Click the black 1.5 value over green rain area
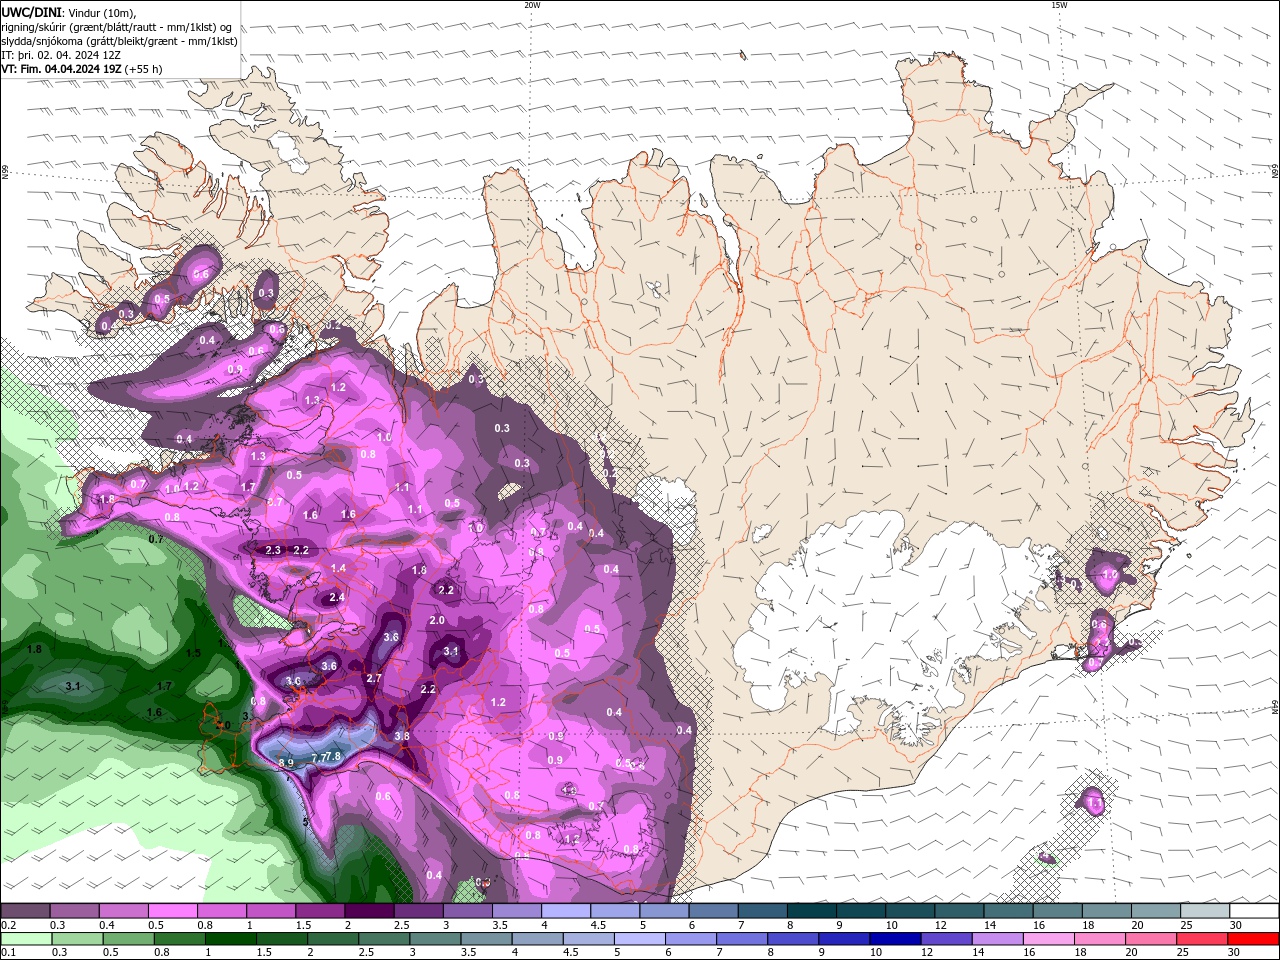The image size is (1280, 960). [193, 653]
